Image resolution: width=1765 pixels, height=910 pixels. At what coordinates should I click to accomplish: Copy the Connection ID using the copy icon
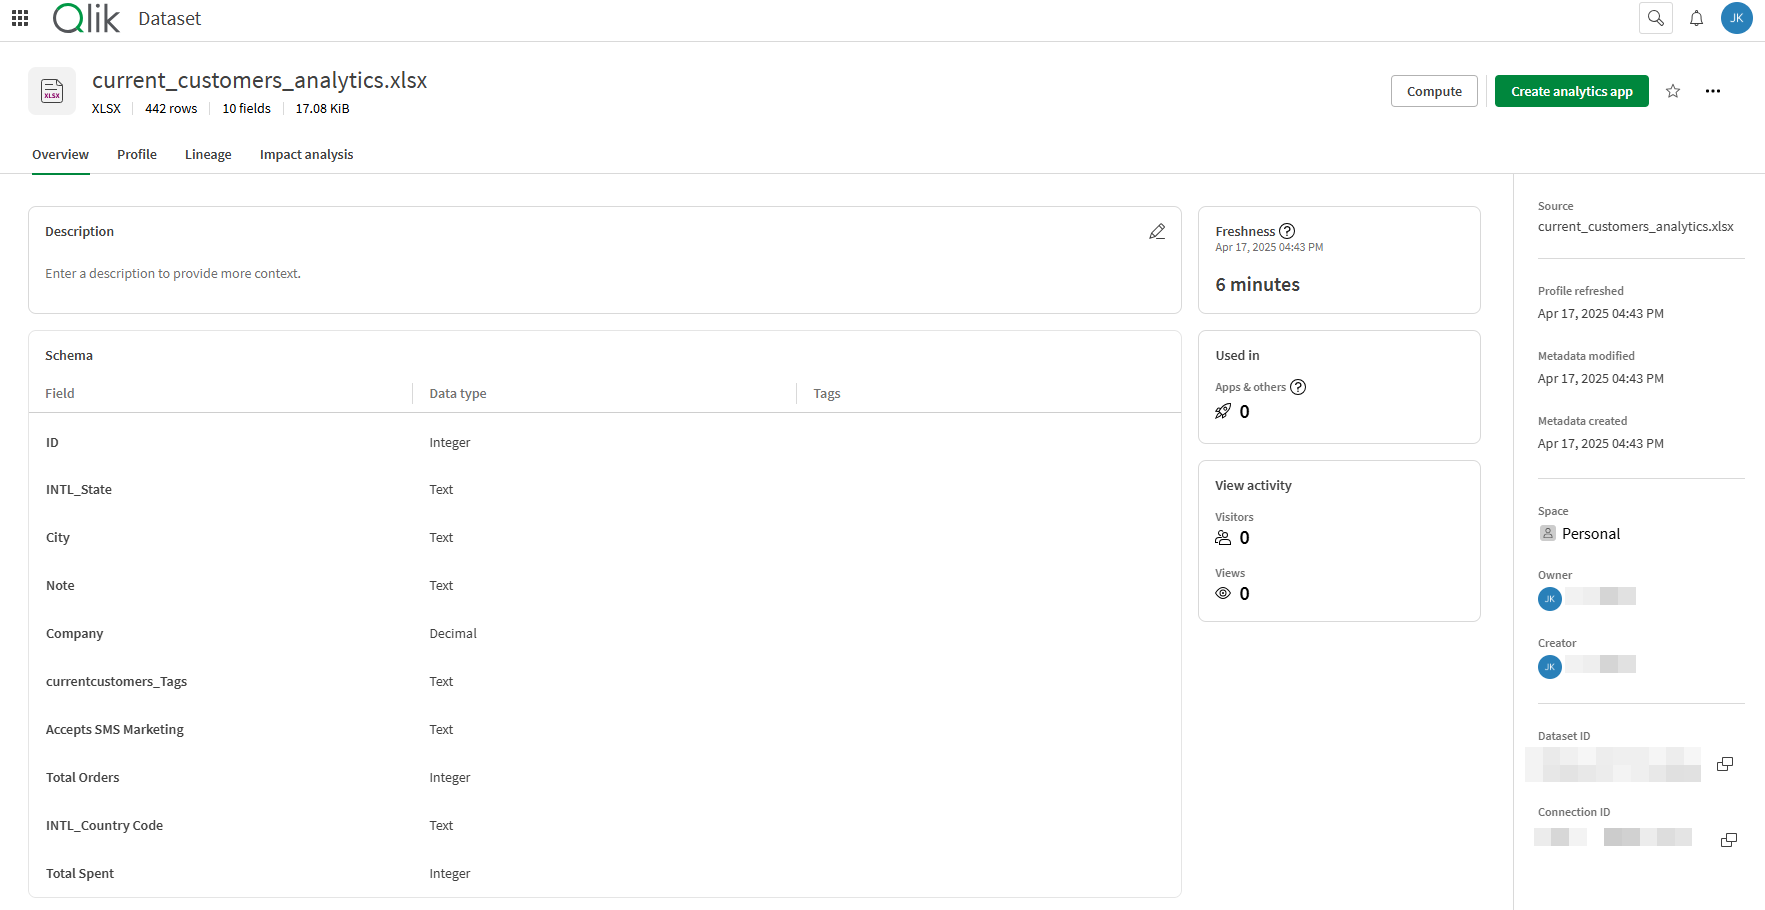tap(1729, 839)
